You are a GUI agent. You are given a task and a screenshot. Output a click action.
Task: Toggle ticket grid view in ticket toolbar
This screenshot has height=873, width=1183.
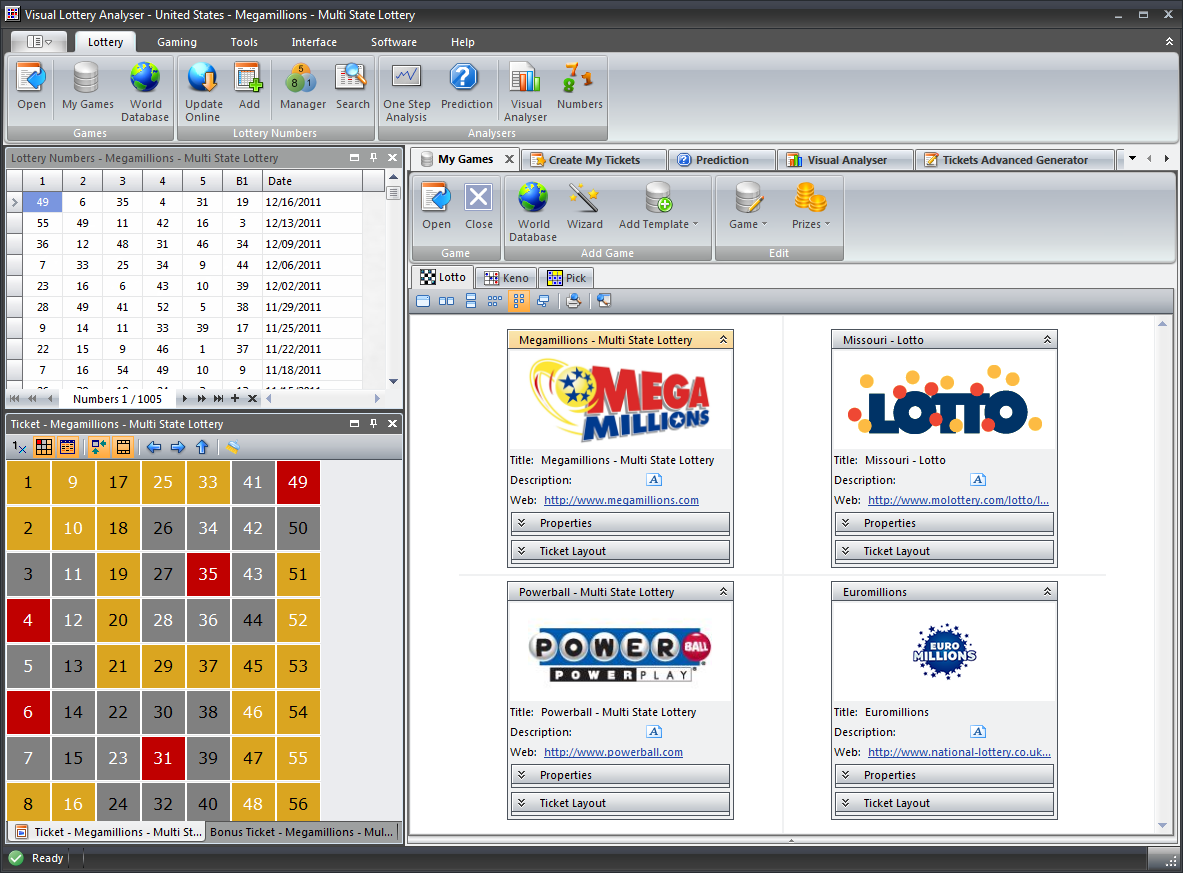pos(43,447)
